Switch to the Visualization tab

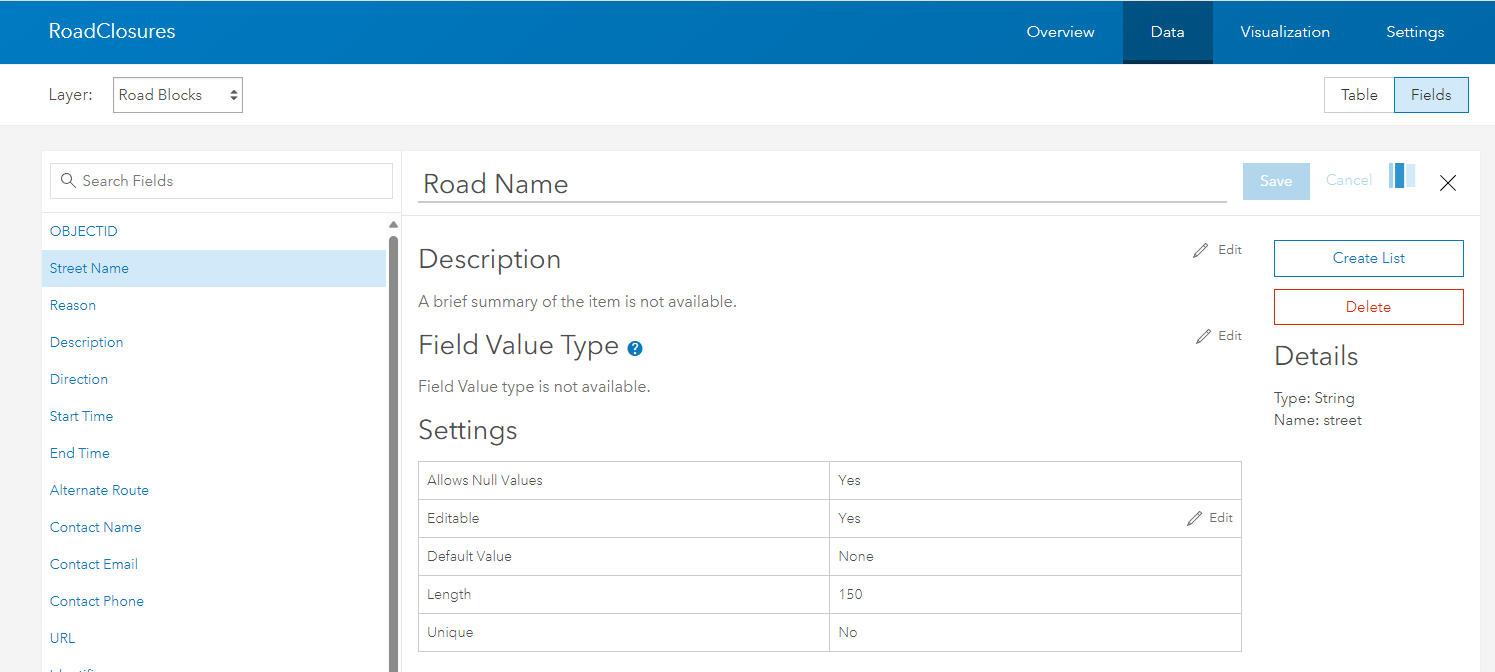(1284, 31)
